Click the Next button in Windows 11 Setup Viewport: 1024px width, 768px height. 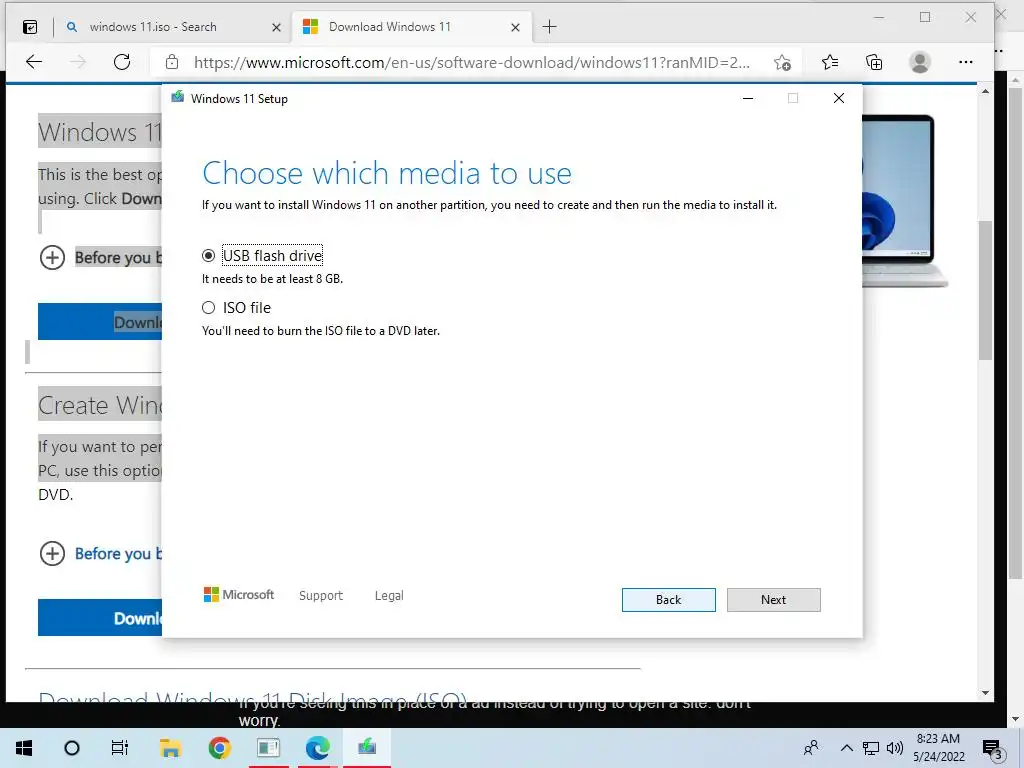[x=773, y=600]
